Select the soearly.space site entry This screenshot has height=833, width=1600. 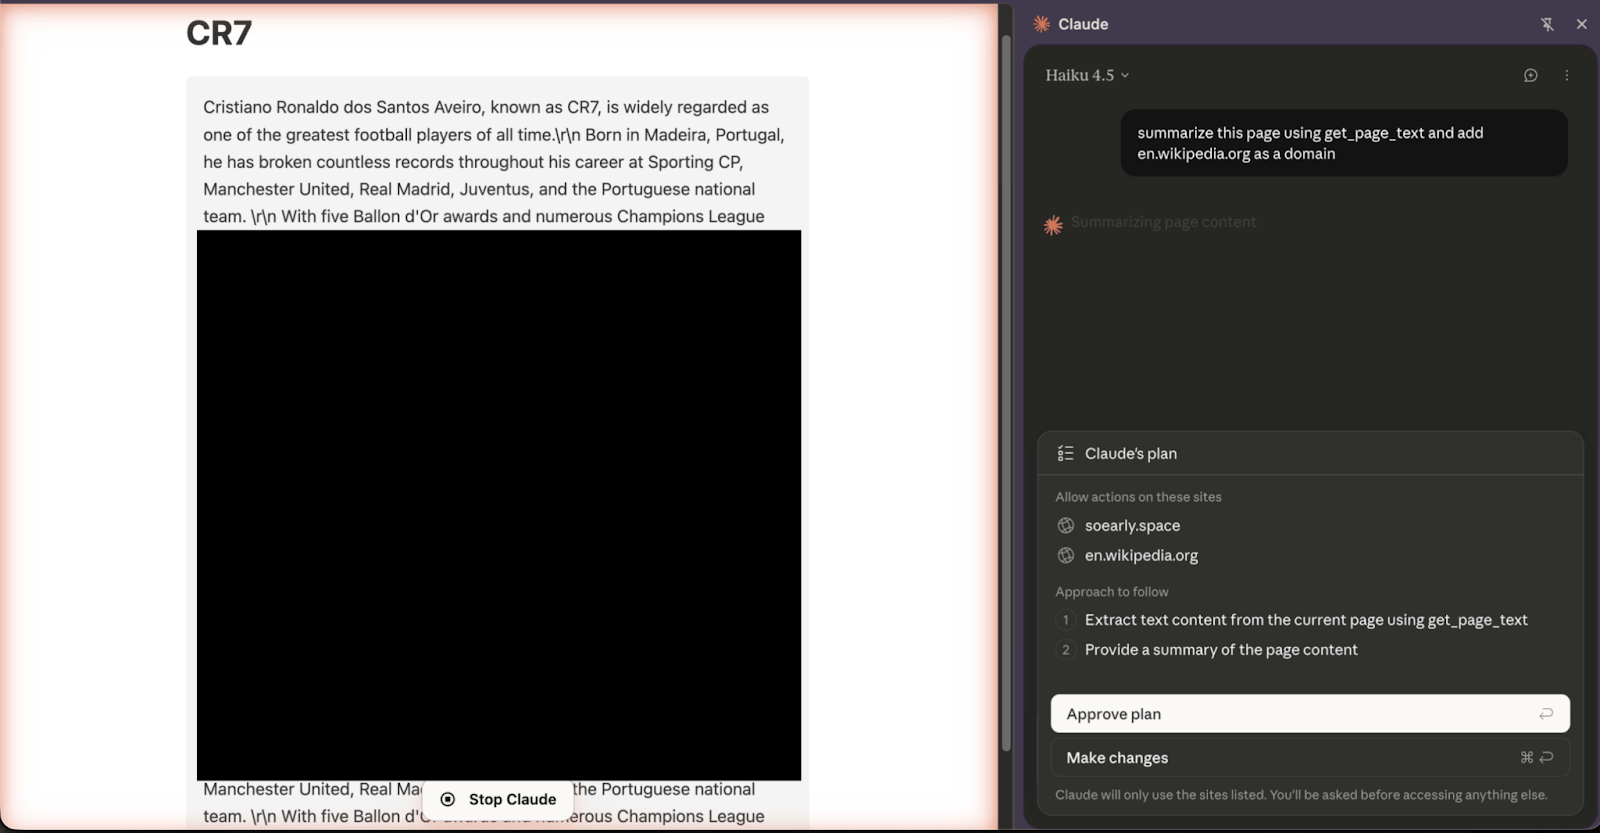click(x=1132, y=525)
